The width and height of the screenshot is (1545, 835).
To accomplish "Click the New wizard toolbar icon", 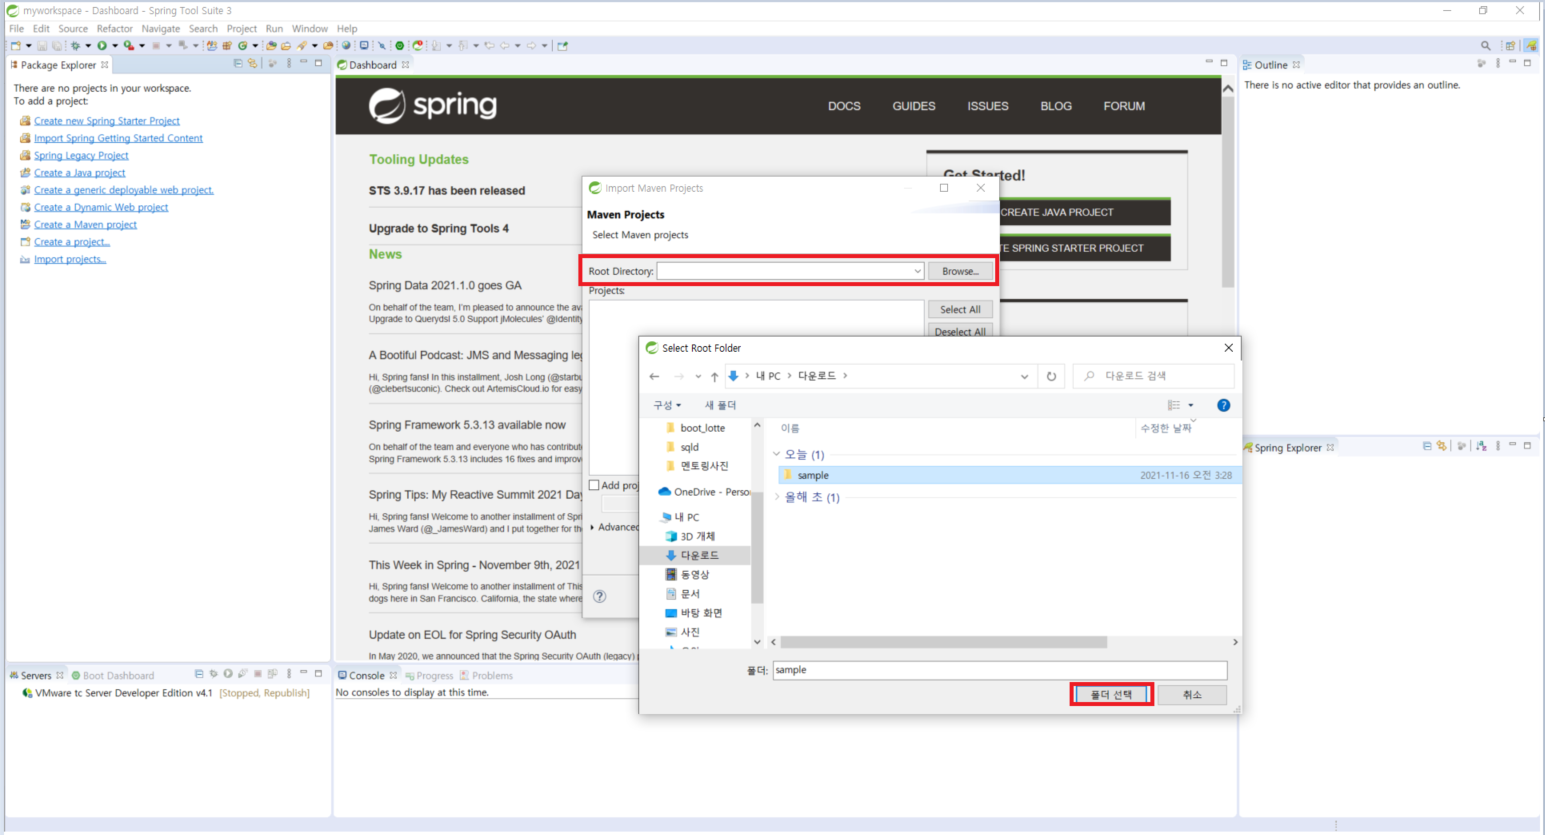I will (16, 45).
